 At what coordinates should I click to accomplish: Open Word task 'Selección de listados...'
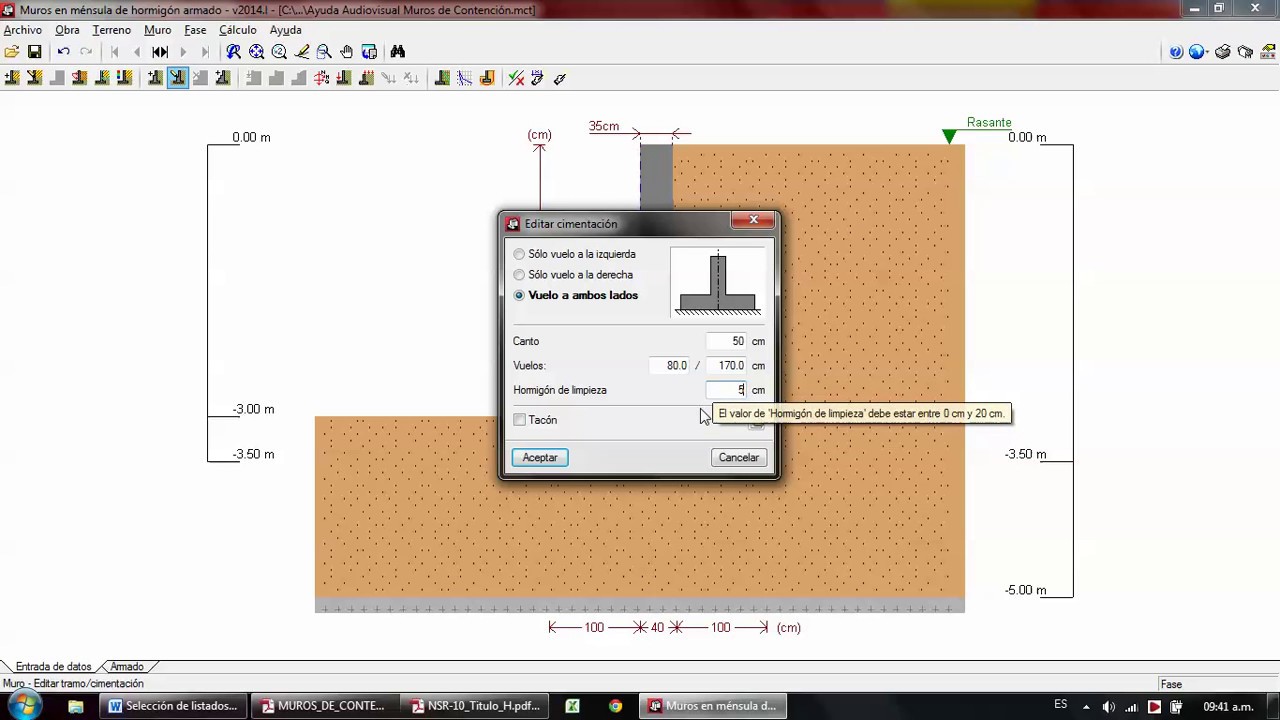tap(172, 706)
